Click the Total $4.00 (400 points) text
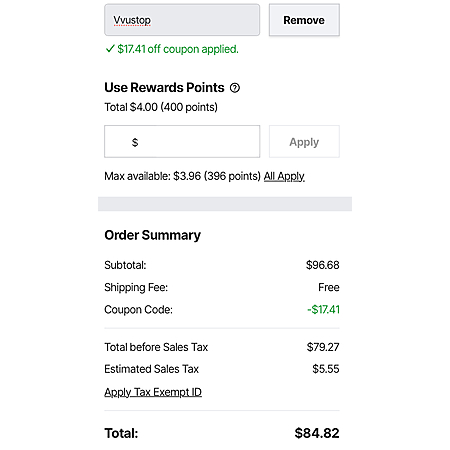Image resolution: width=450 pixels, height=450 pixels. tap(161, 107)
